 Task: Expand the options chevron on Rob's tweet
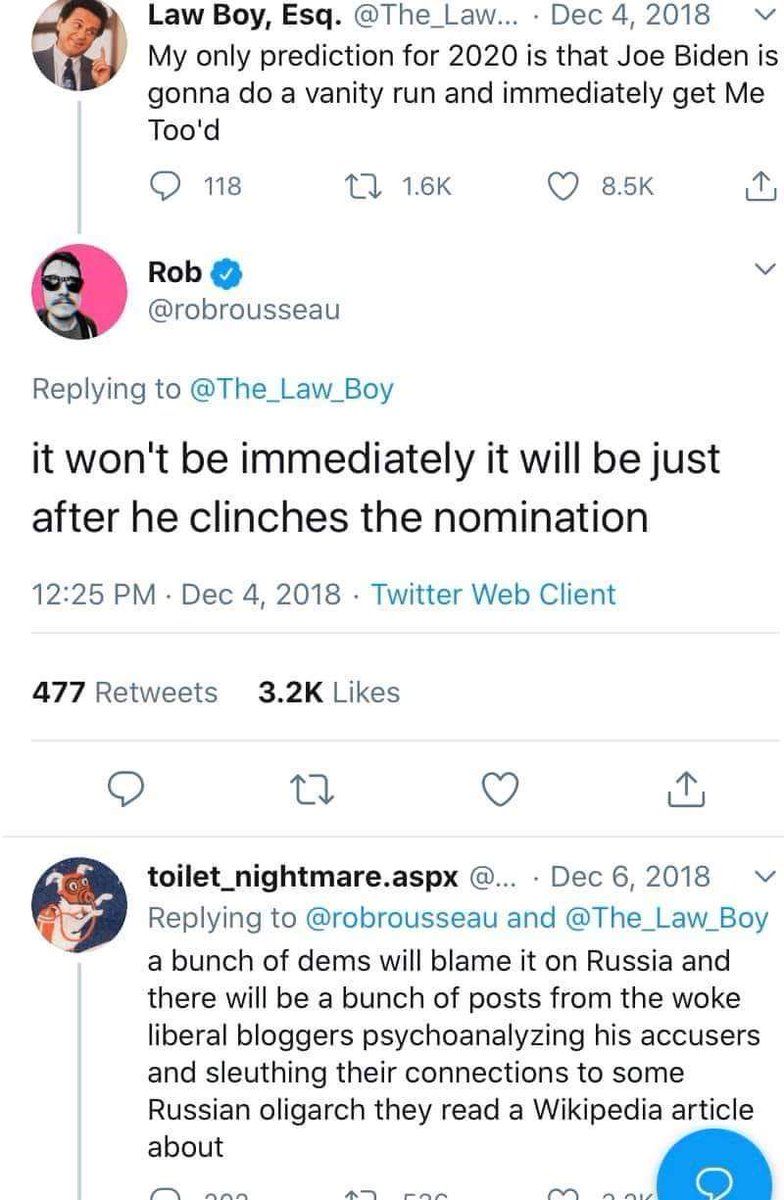pos(763,269)
